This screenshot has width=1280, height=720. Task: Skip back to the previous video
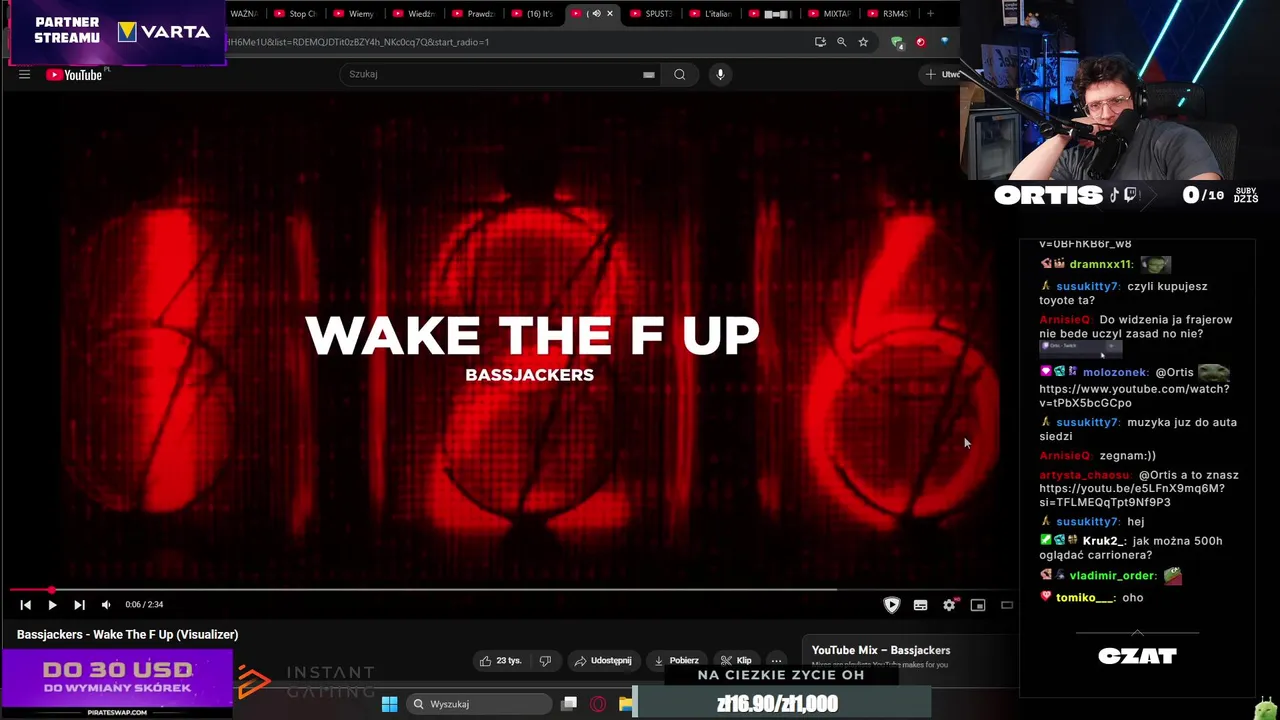click(x=26, y=604)
